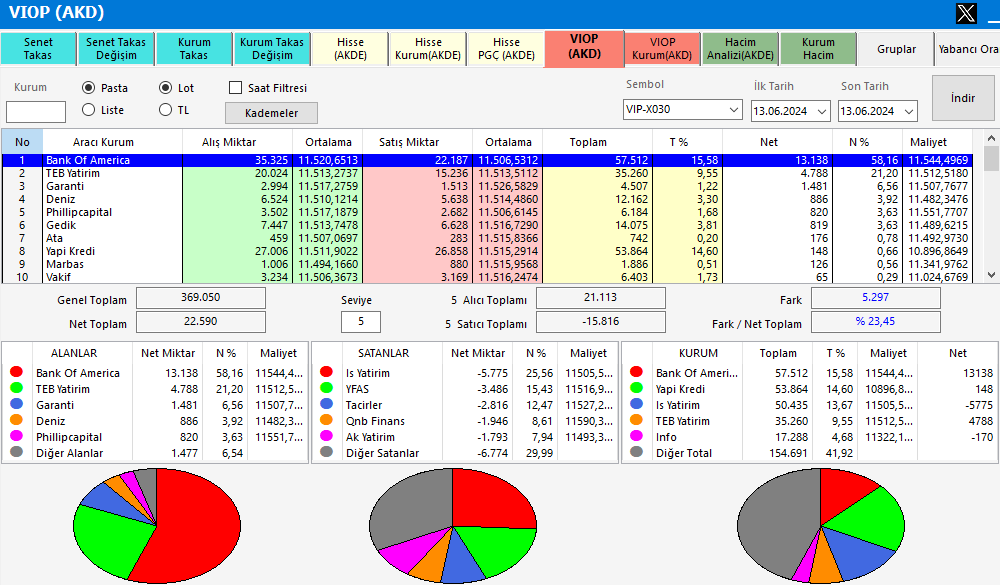Click the Genel Toplam value 369.050
Screen dimensions: 1000x585
pos(201,297)
